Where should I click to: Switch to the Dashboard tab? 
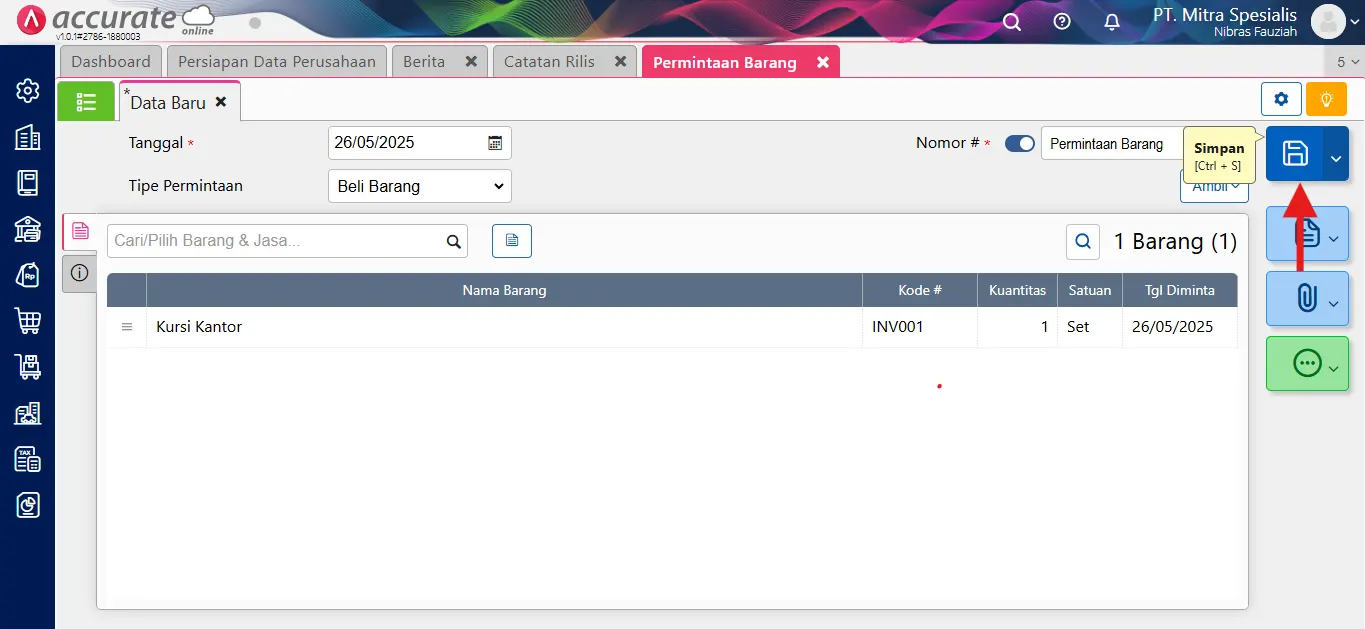pos(110,62)
